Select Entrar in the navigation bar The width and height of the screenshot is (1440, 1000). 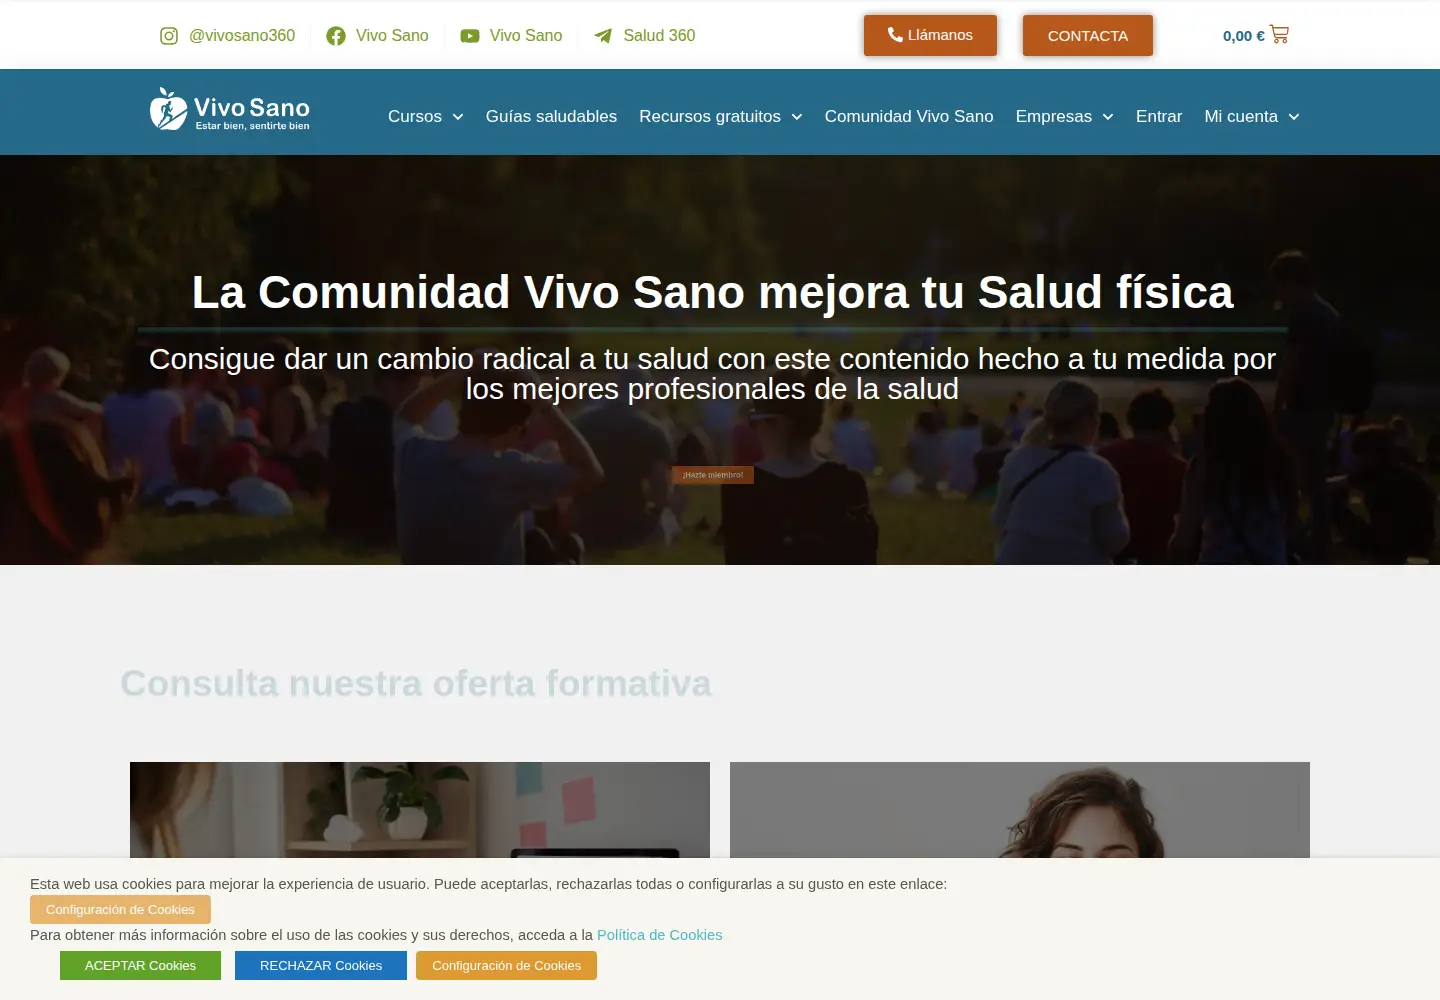coord(1159,116)
